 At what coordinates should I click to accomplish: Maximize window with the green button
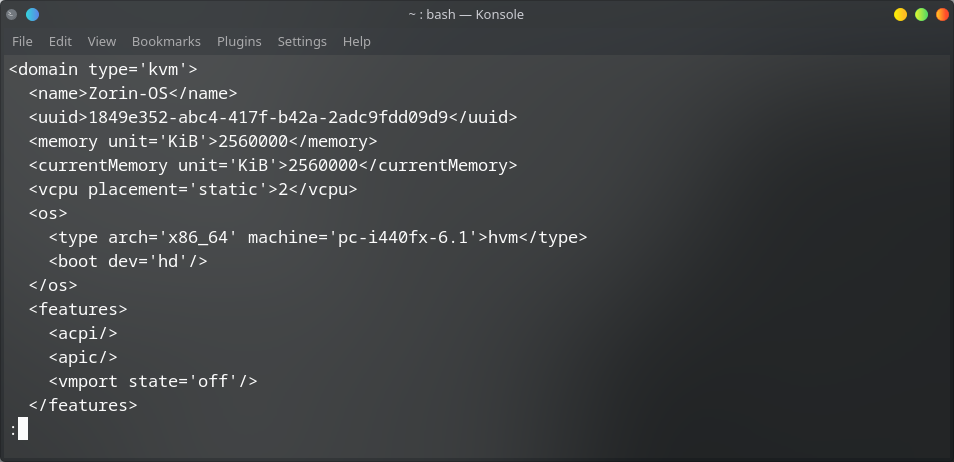tap(921, 15)
